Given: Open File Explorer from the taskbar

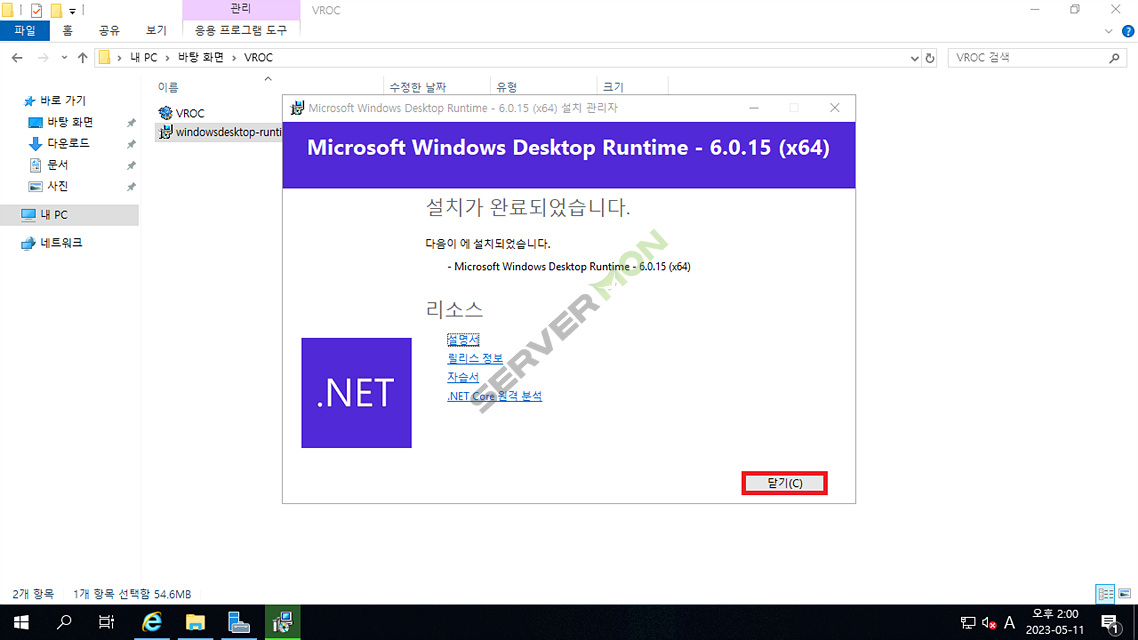Looking at the screenshot, I should click(195, 622).
